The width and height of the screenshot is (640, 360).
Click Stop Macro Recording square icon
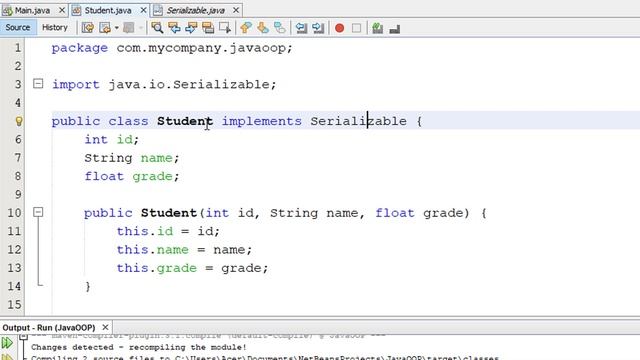pos(356,28)
